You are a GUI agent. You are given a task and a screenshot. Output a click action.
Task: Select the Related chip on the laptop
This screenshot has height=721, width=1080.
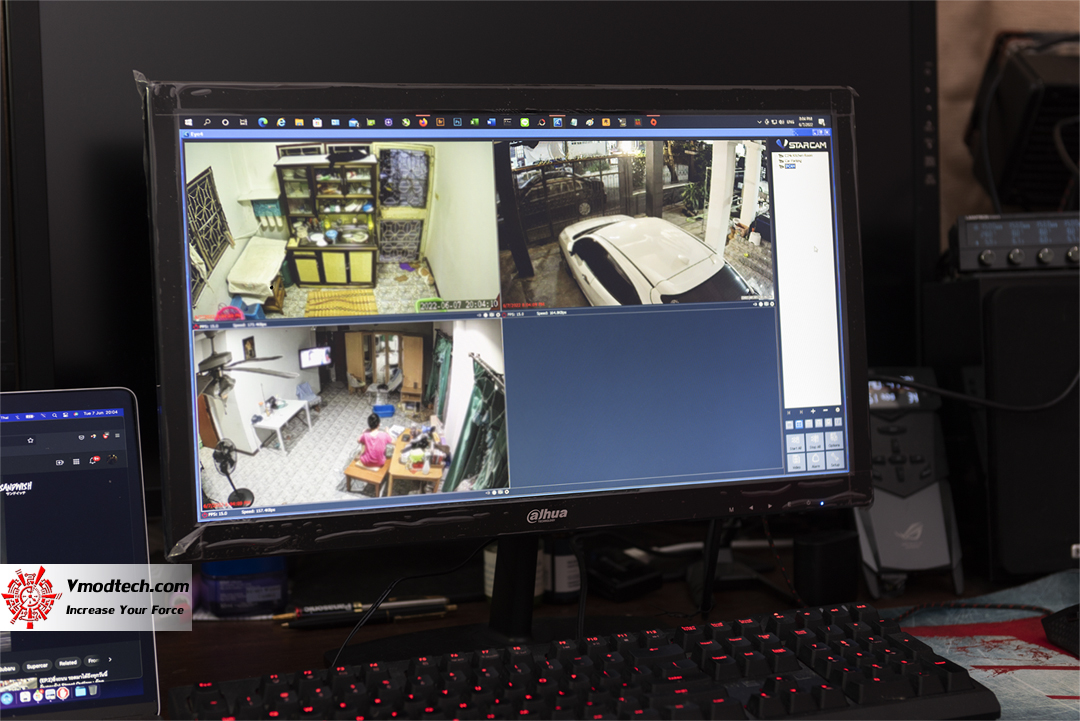click(68, 662)
